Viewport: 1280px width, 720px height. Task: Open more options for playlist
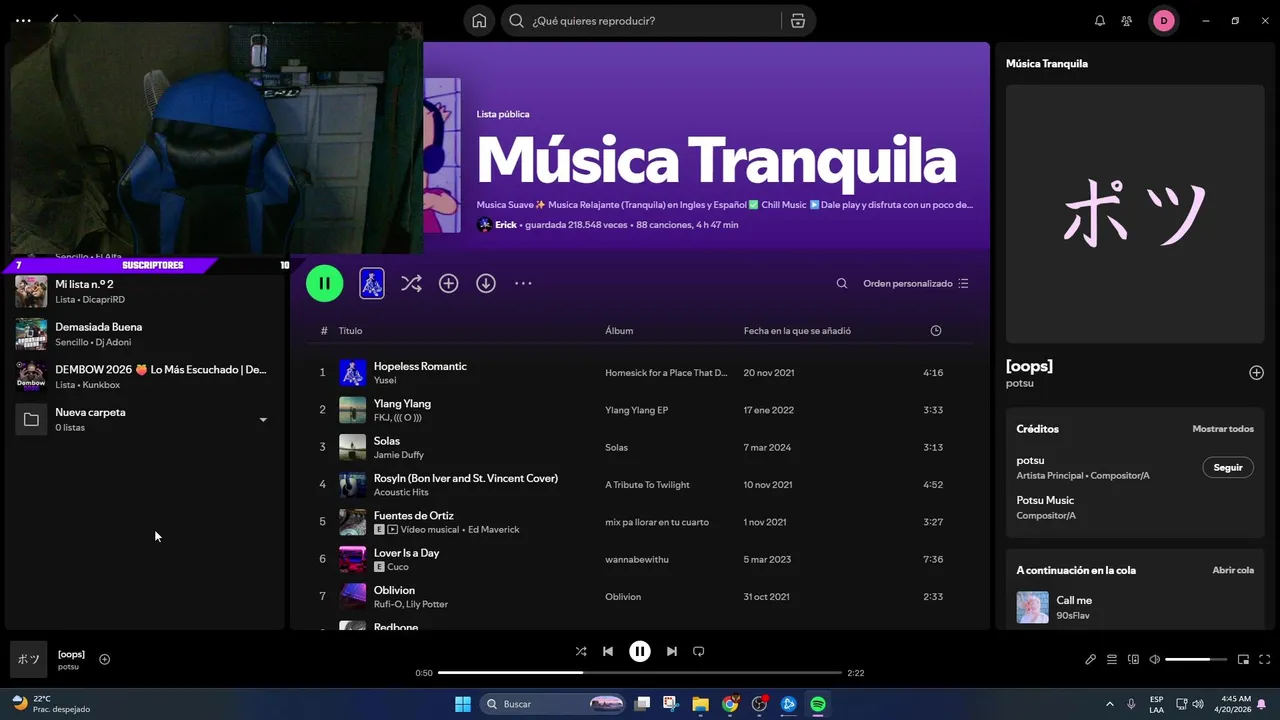(523, 284)
